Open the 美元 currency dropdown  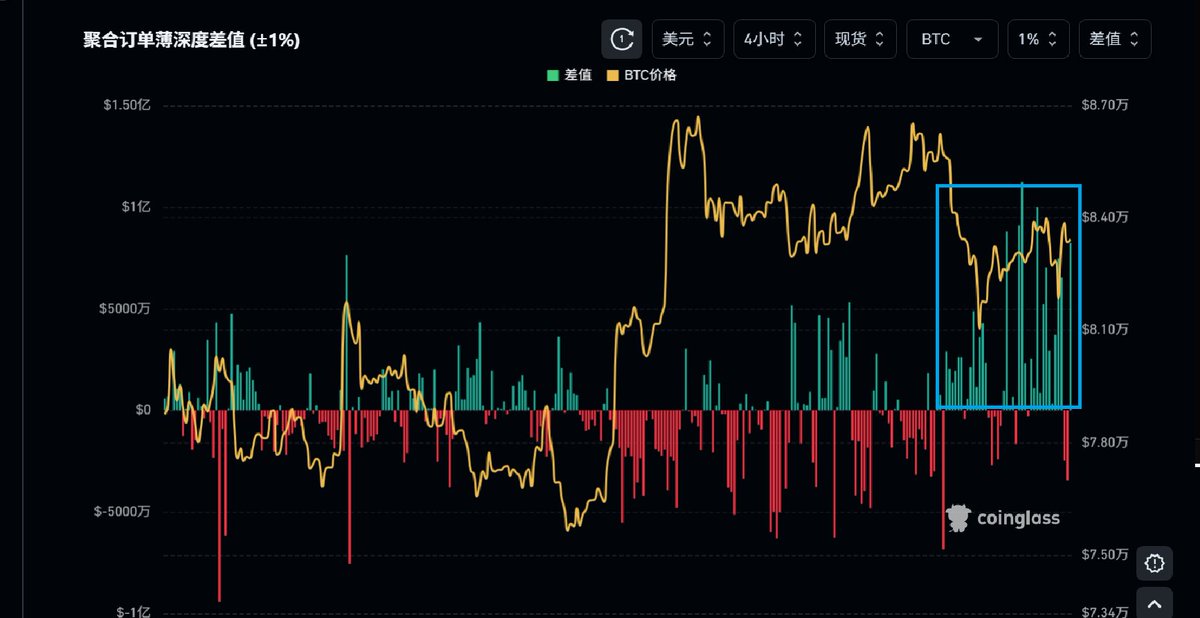[687, 39]
